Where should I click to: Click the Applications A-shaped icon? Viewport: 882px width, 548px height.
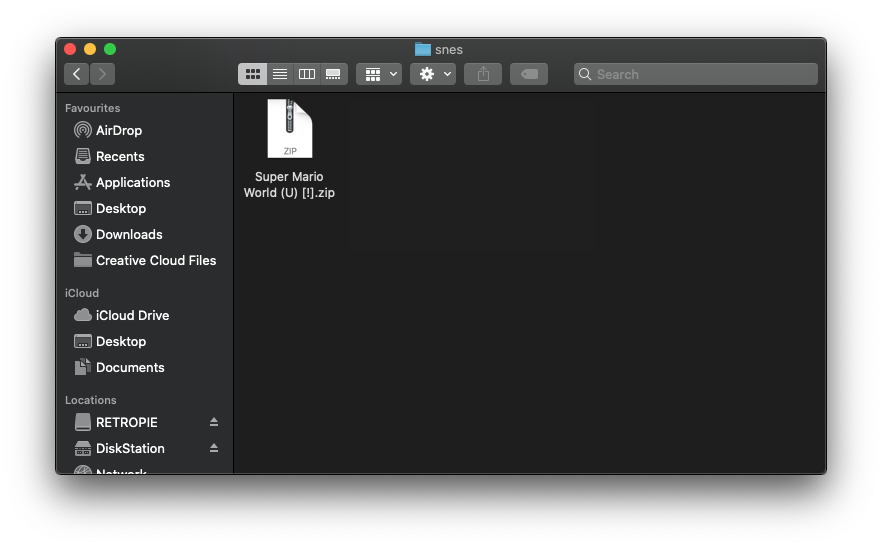coord(83,182)
